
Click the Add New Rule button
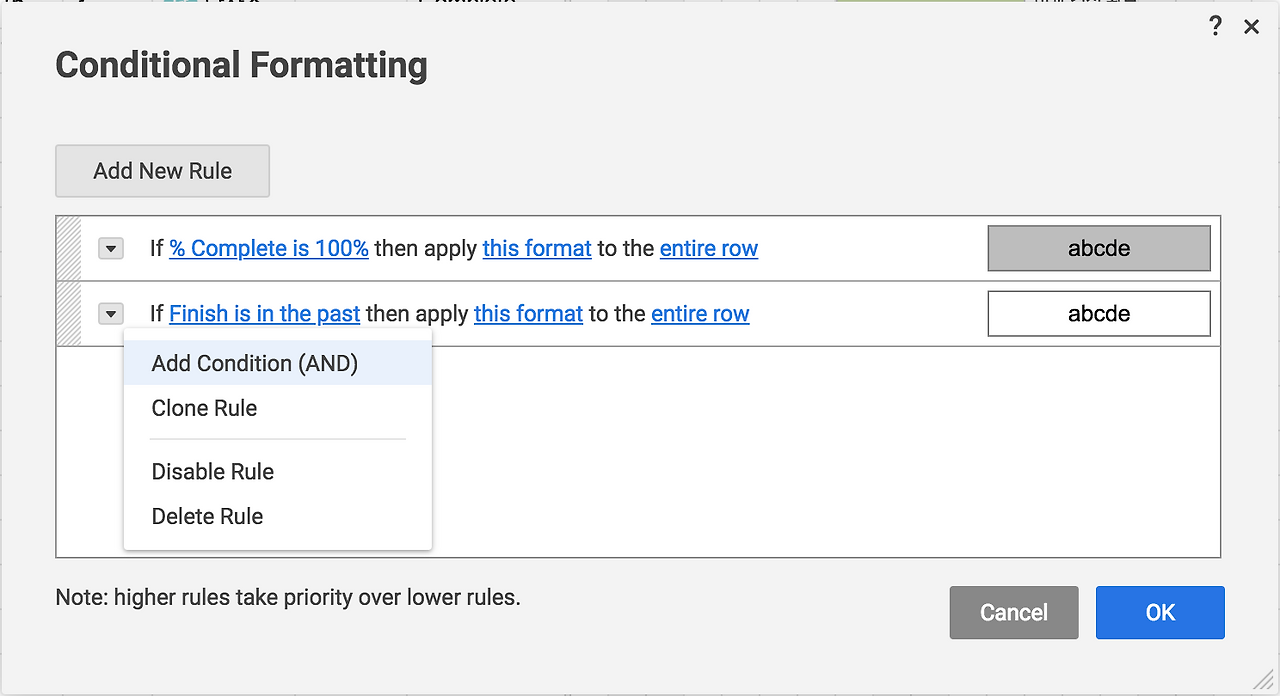162,171
